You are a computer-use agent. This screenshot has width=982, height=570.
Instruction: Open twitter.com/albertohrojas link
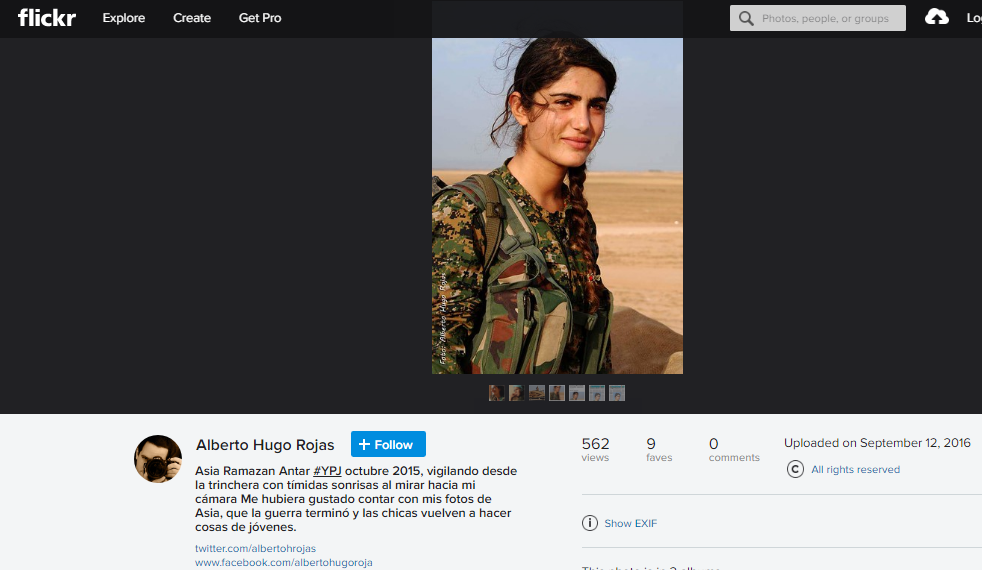coord(256,548)
